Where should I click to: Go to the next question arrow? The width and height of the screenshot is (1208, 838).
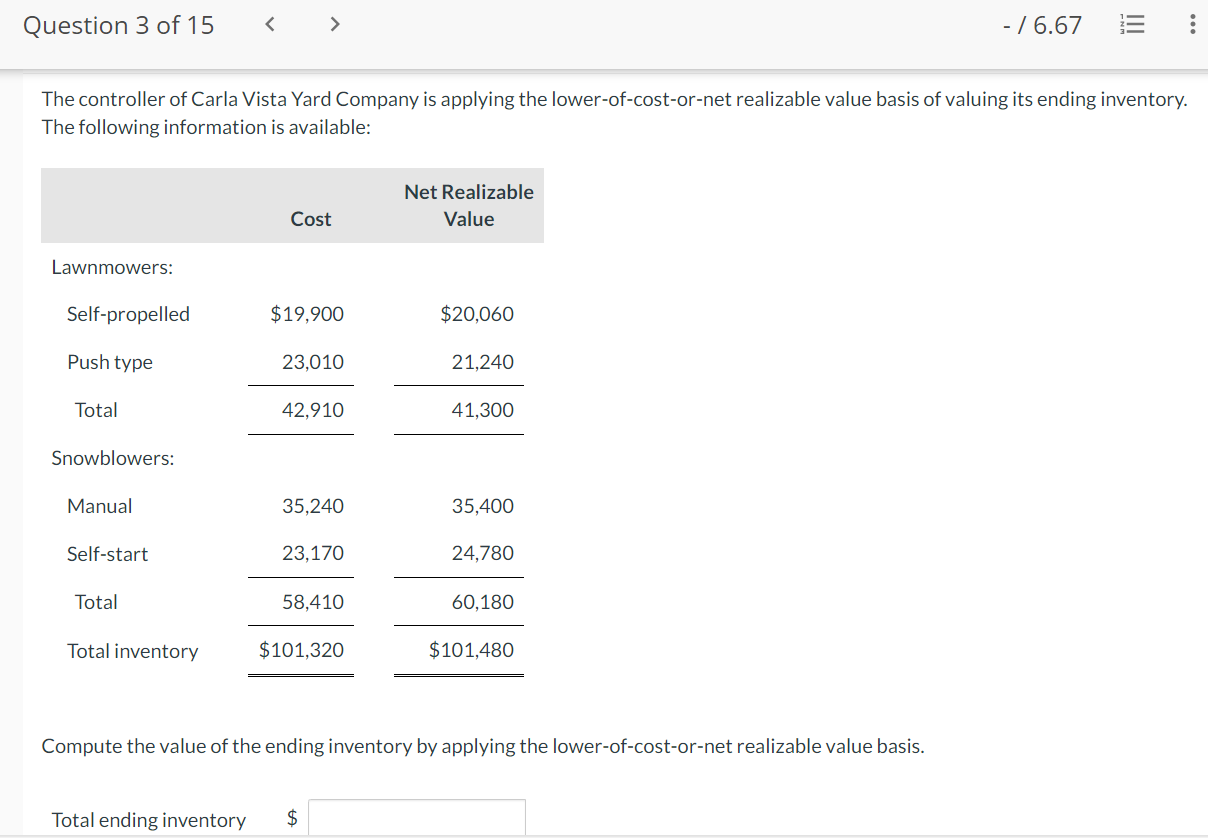tap(334, 25)
